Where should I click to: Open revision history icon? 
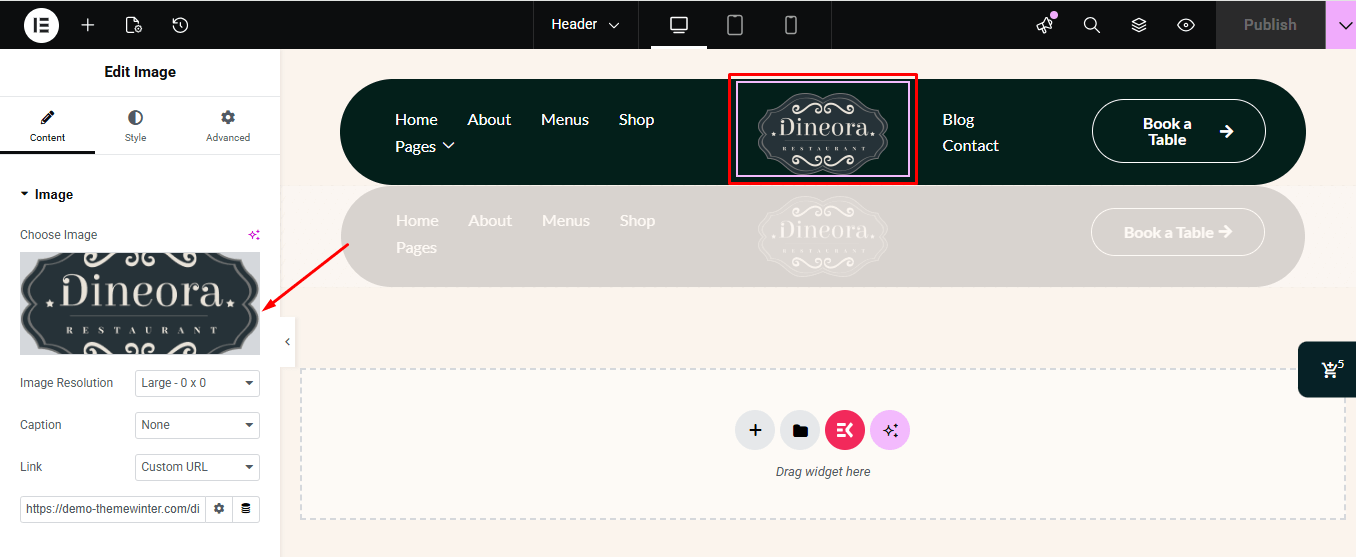pyautogui.click(x=180, y=25)
